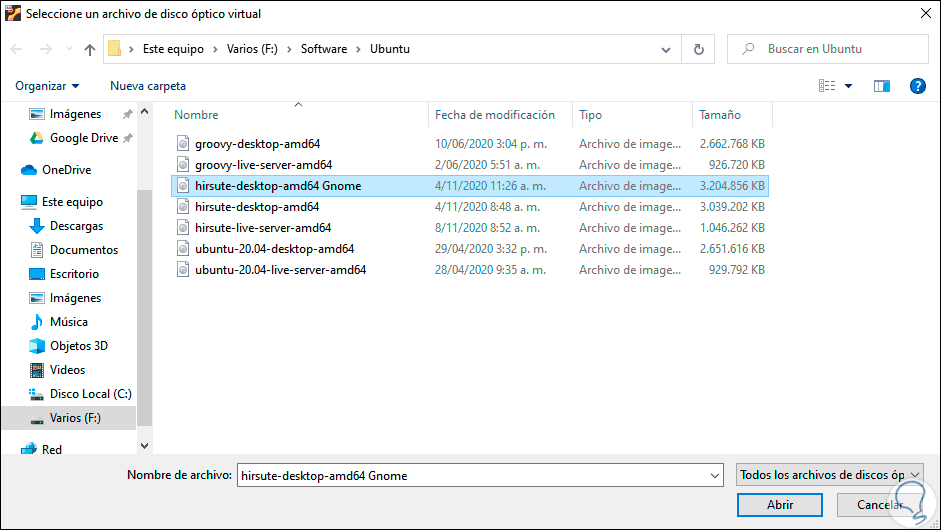Viewport: 941px width, 530px height.
Task: Open Red network in sidebar
Action: click(x=52, y=449)
